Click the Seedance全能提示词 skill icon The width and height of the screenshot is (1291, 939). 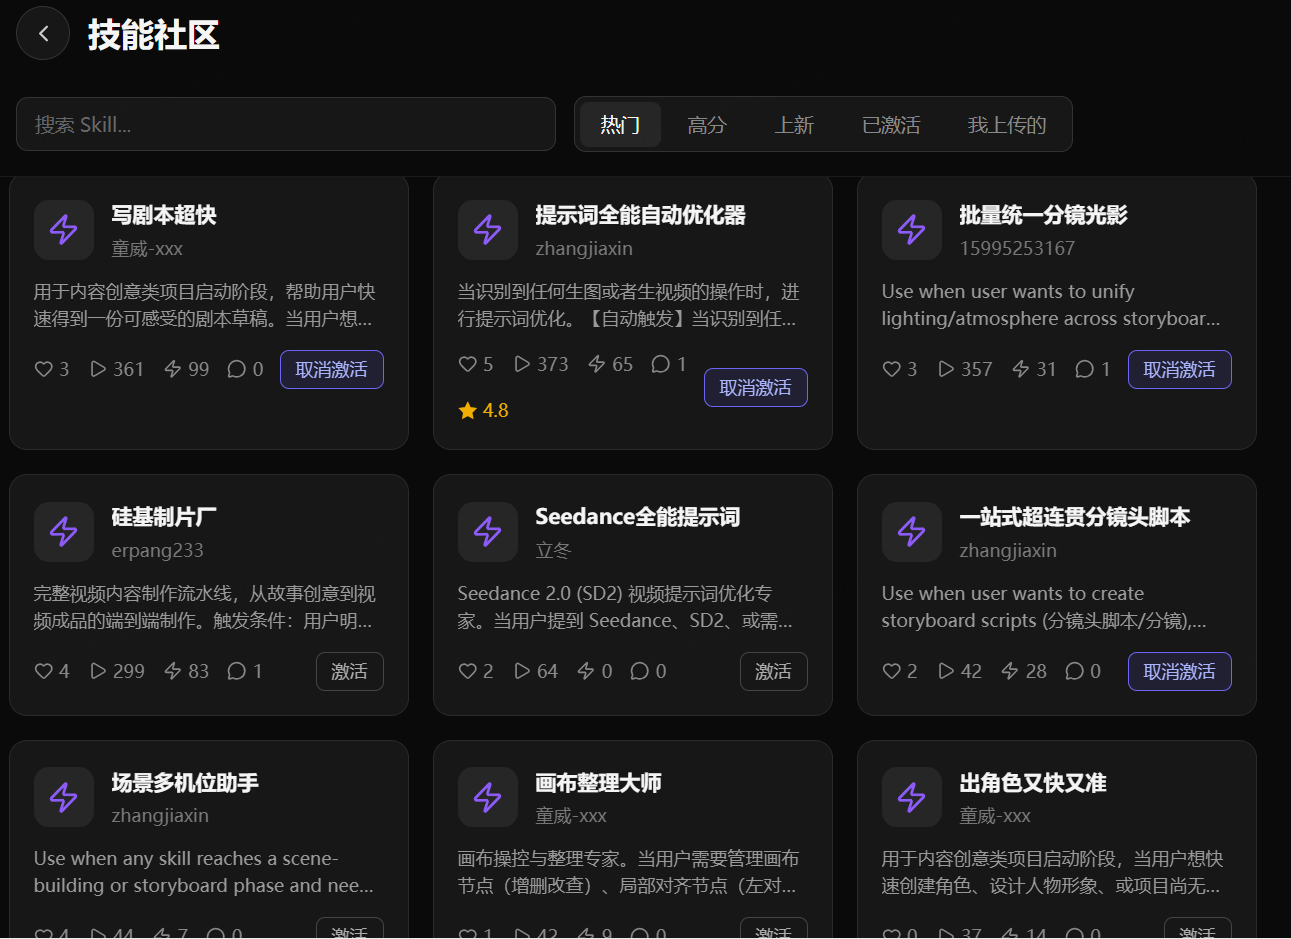click(488, 531)
